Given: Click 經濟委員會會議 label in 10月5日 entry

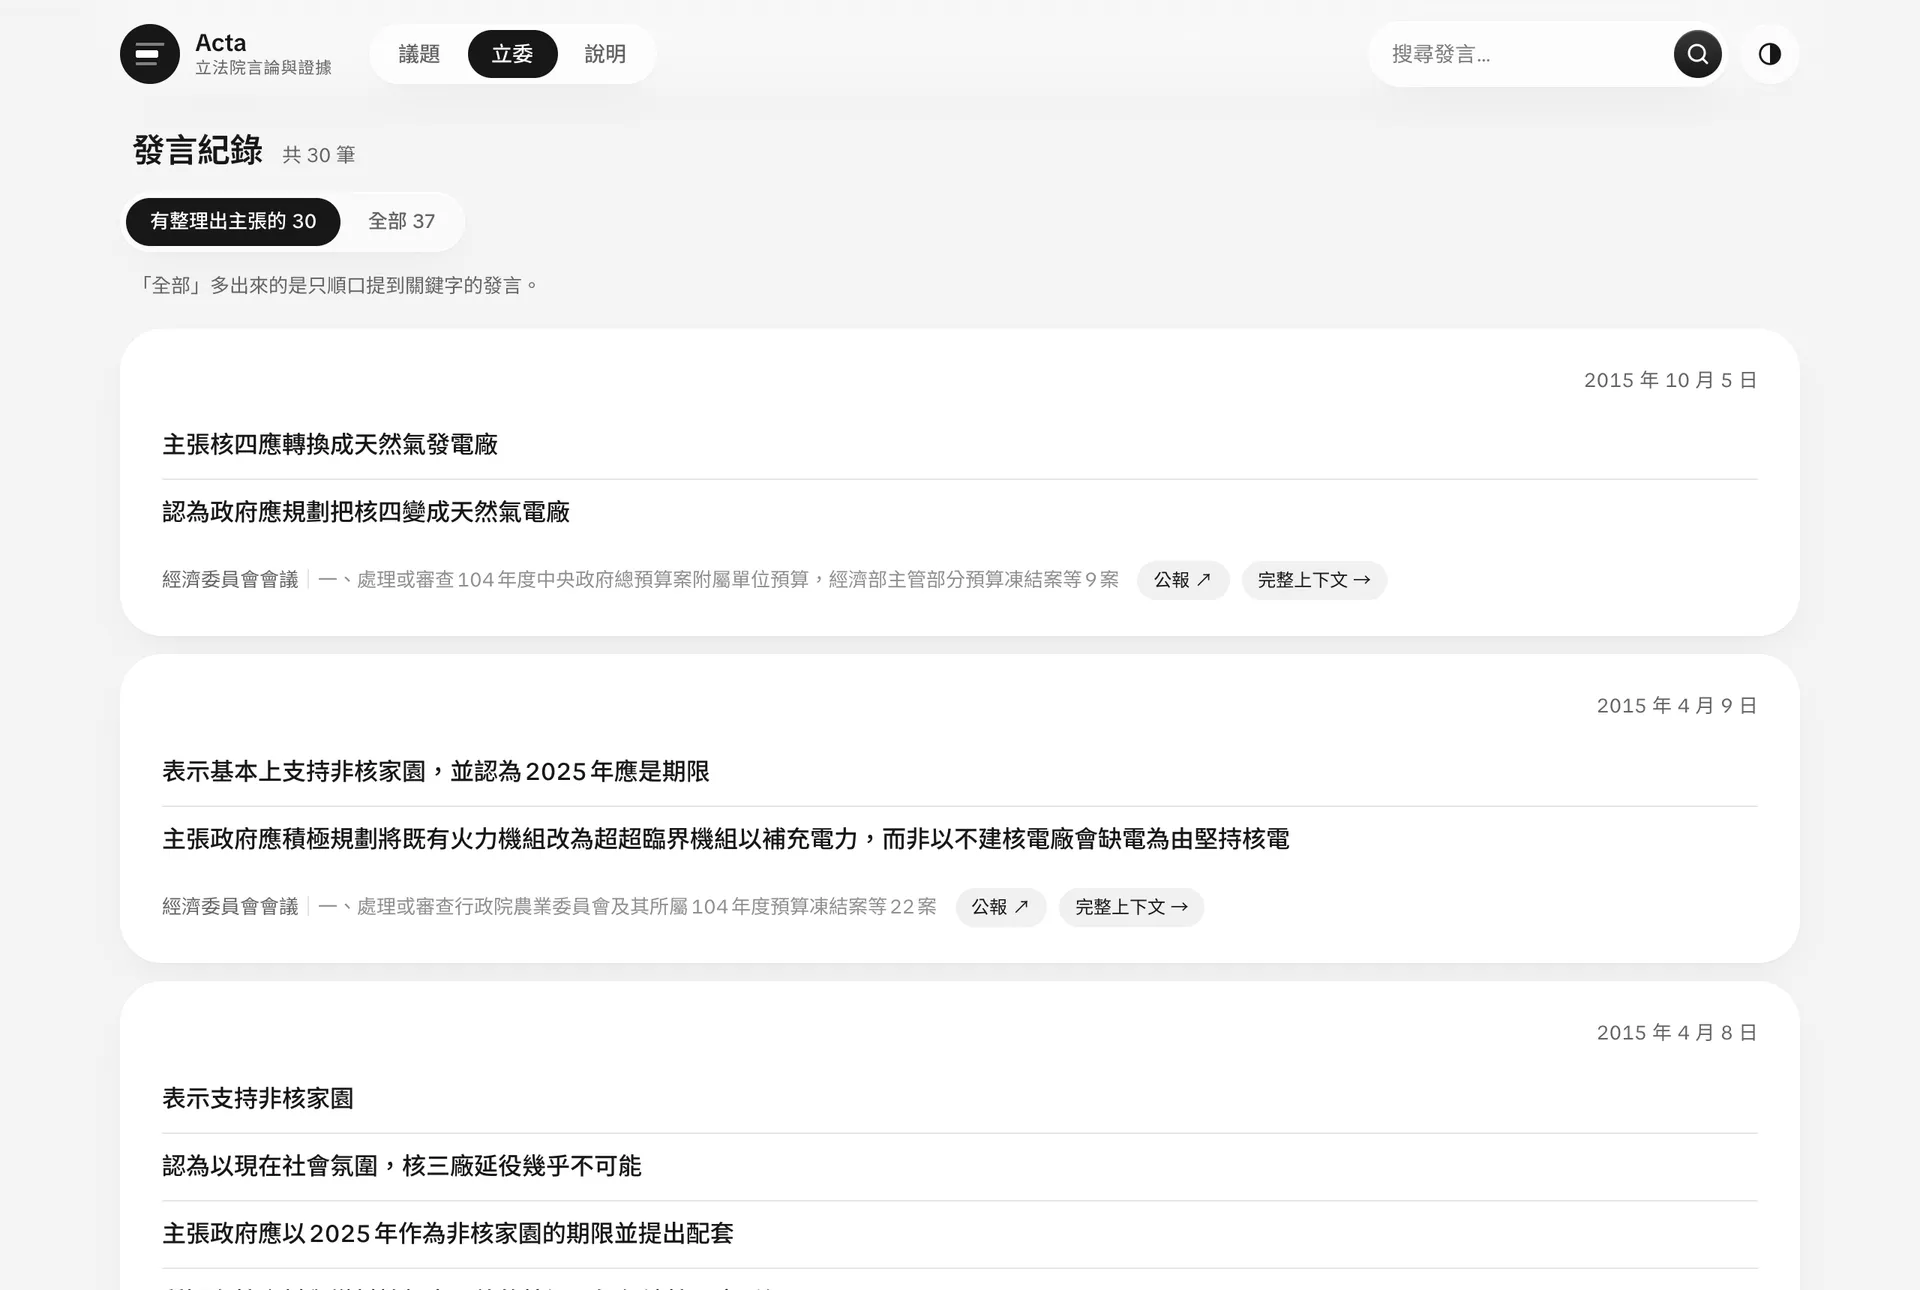Looking at the screenshot, I should (x=230, y=580).
